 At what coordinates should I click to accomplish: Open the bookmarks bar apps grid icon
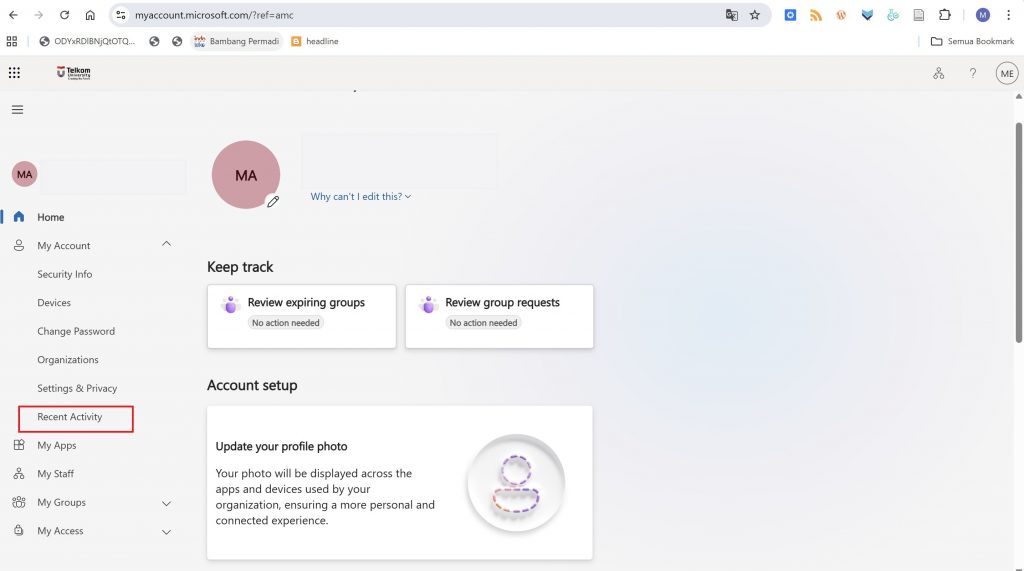(12, 41)
